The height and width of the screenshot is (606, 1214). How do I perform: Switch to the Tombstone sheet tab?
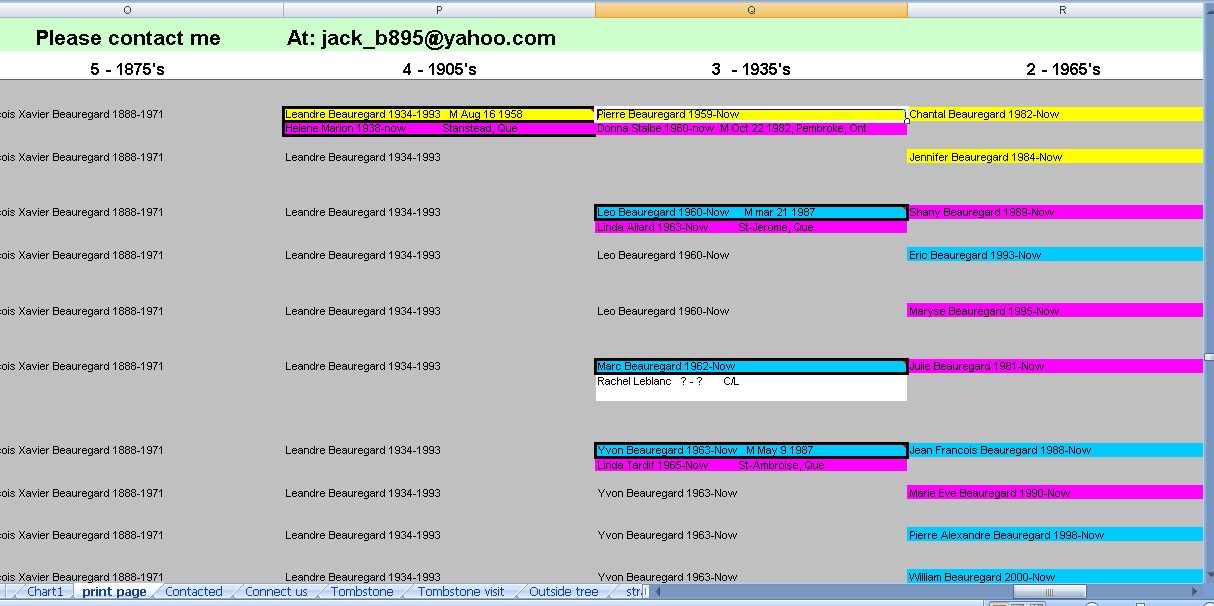362,592
